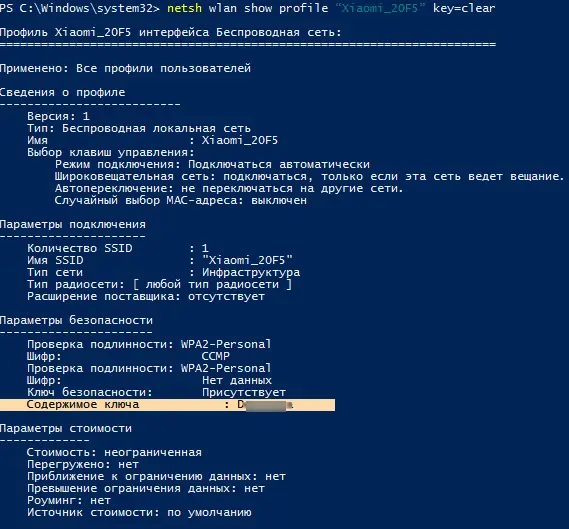Click the 'Шифр:' row with CCMP value
The height and width of the screenshot is (529, 569).
coord(128,356)
